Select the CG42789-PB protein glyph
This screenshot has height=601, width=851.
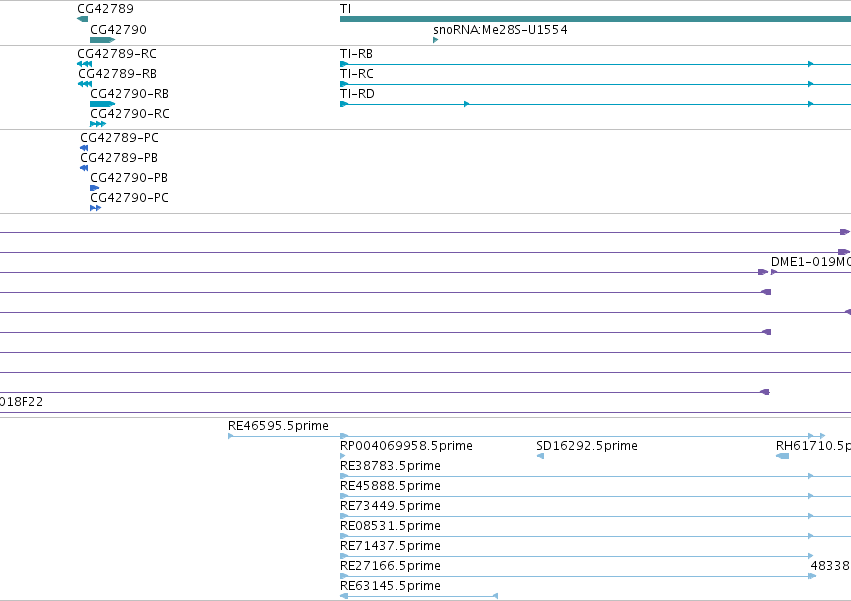84,168
